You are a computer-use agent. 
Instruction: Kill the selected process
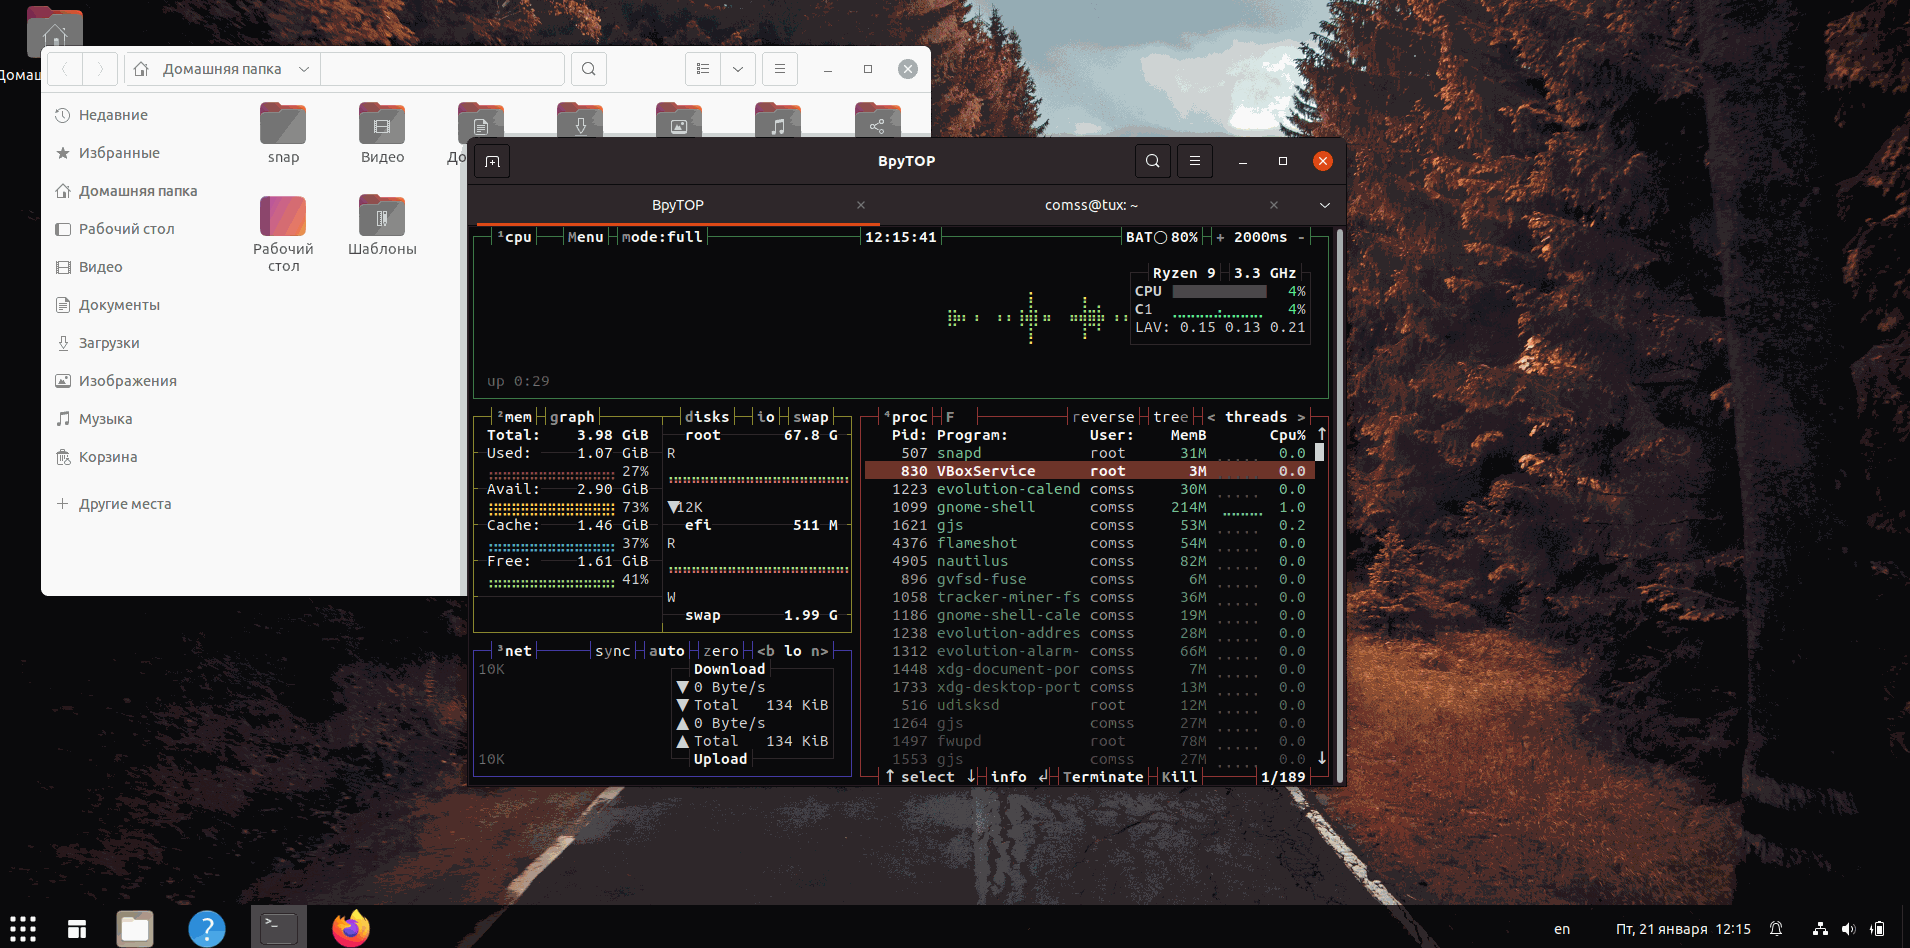(1179, 777)
